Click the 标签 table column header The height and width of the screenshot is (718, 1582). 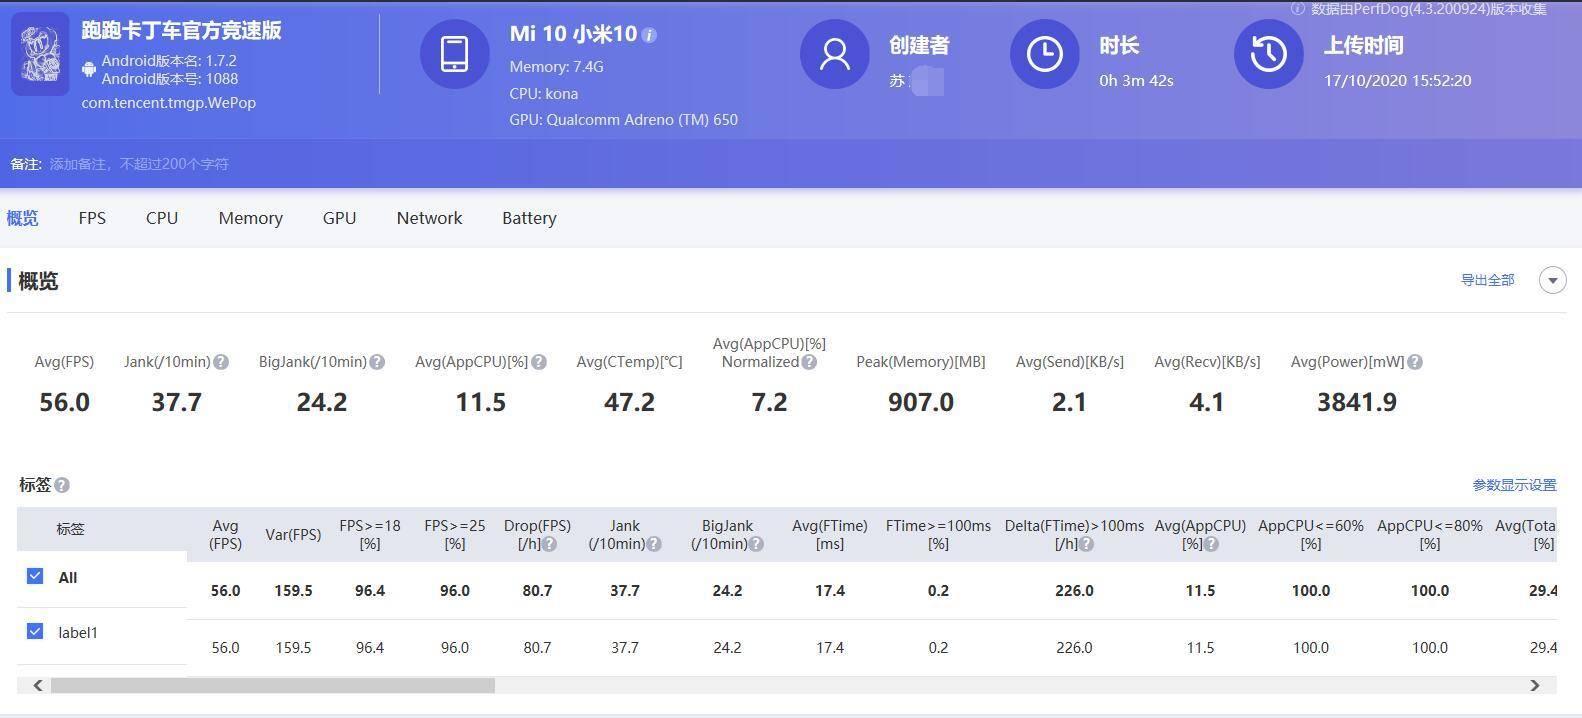point(70,529)
